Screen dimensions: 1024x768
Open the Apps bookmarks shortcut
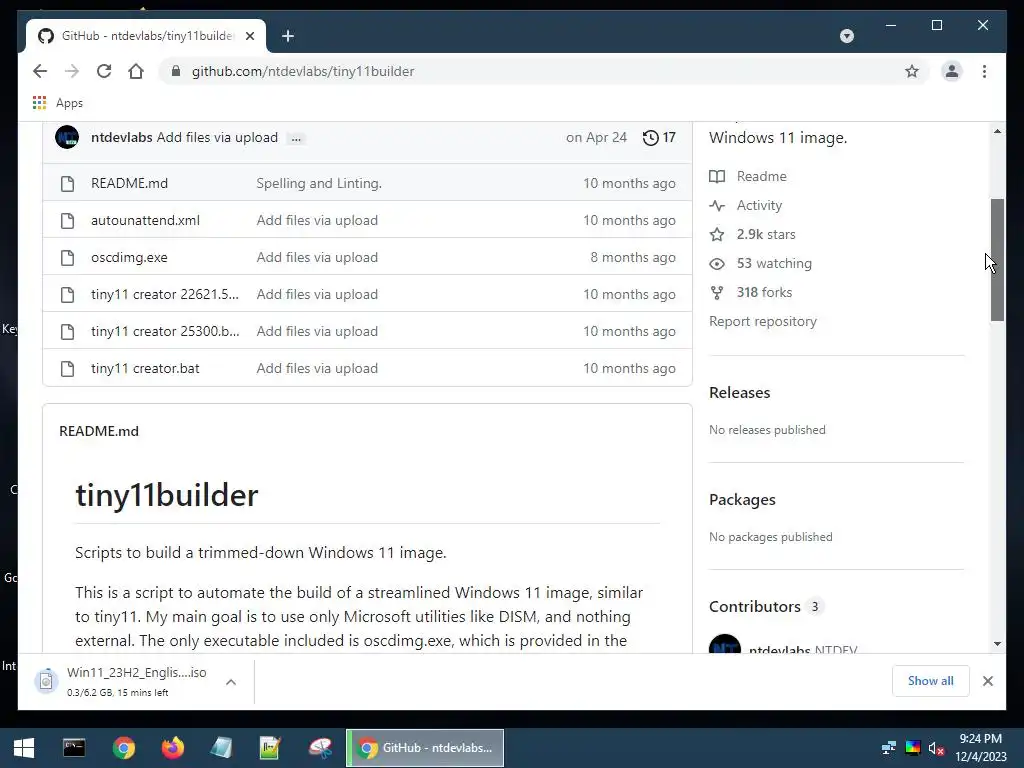click(x=57, y=103)
